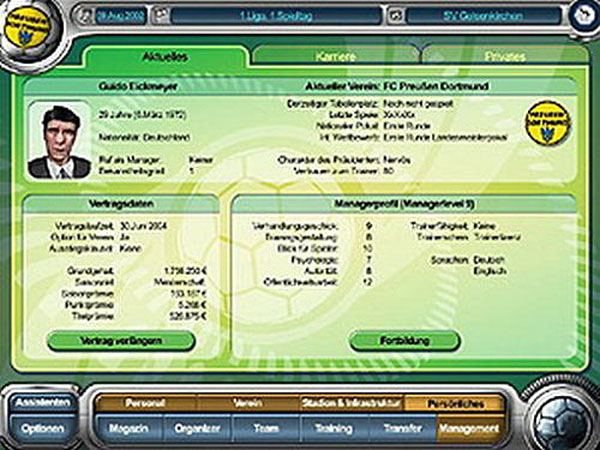Click the manager name Guido Eickmeyer
Viewport: 600px width, 450px height.
[x=138, y=86]
